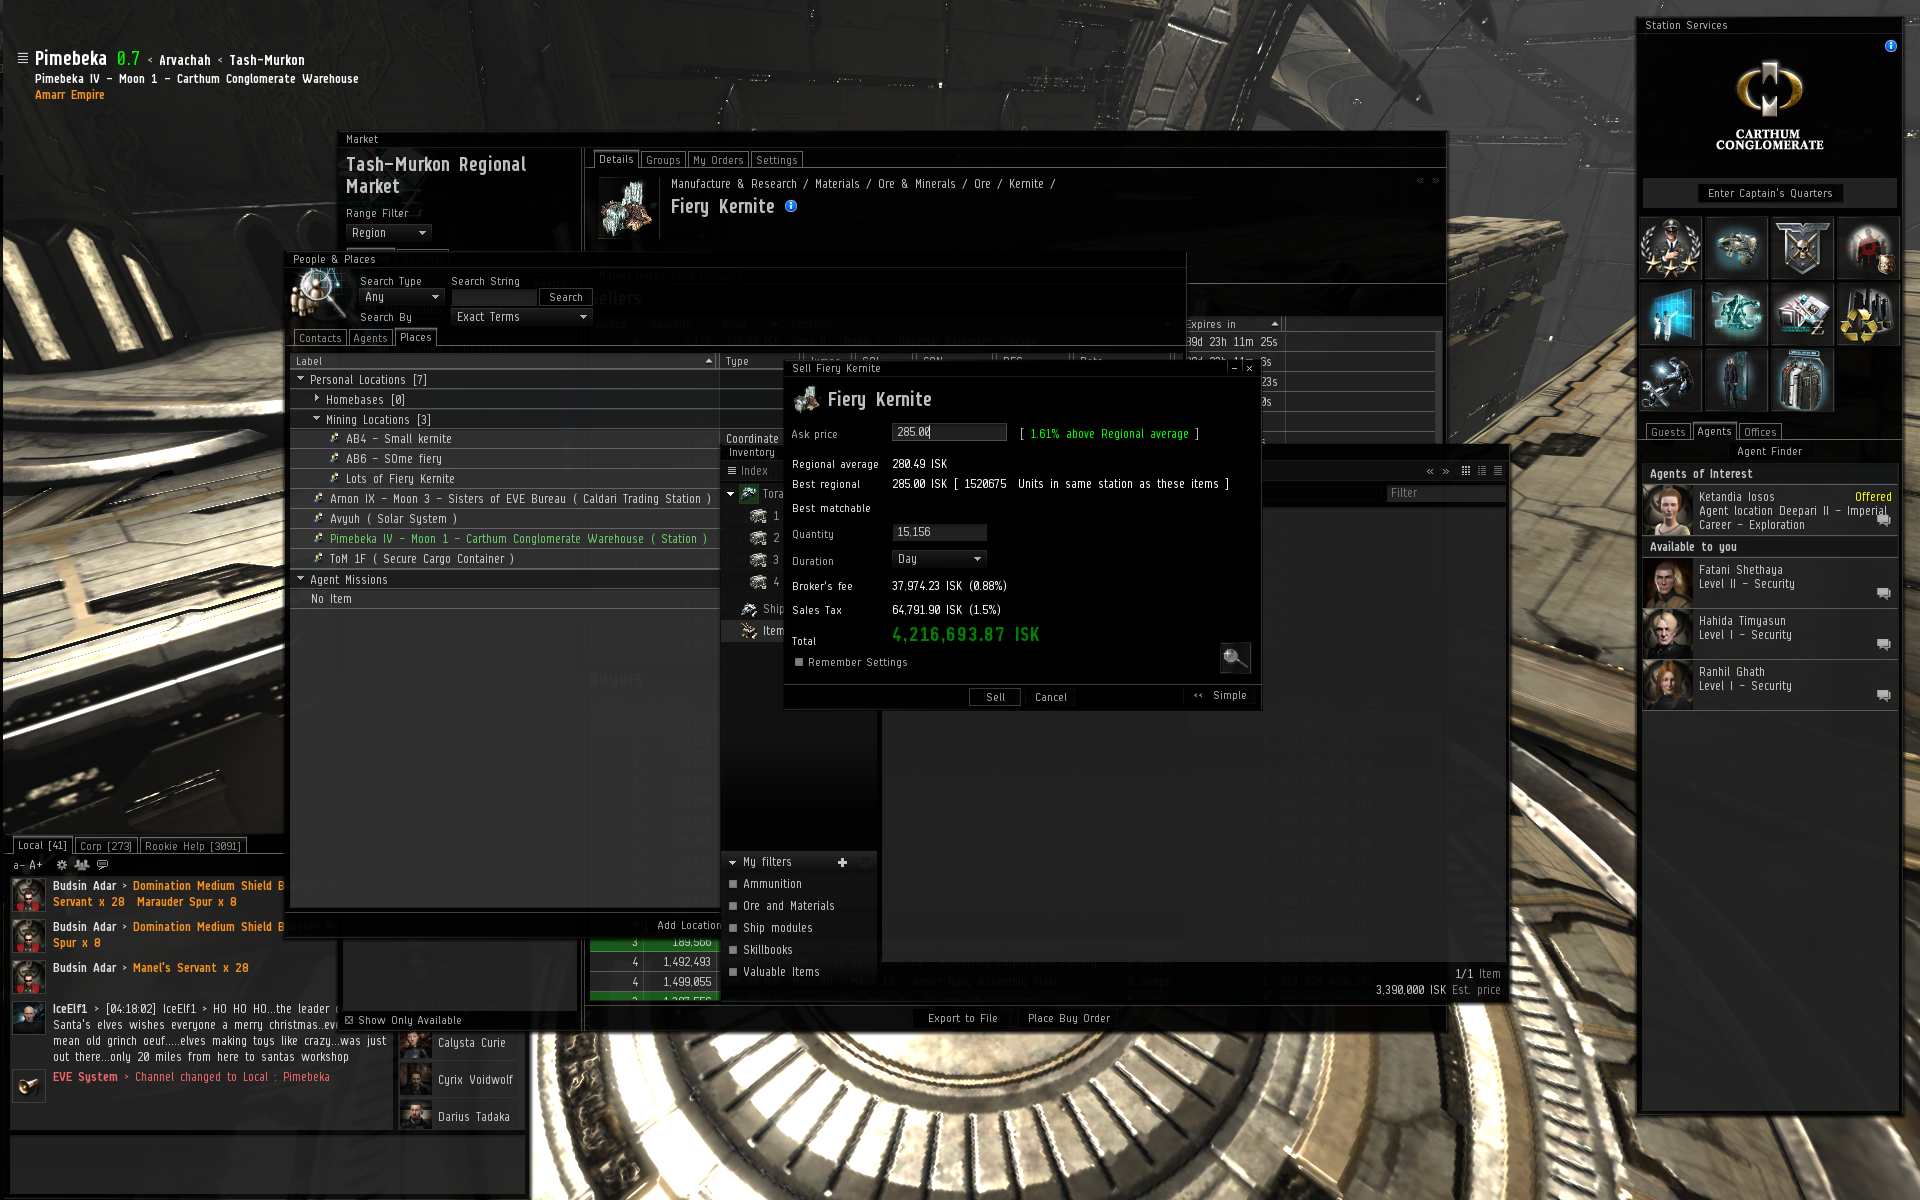The height and width of the screenshot is (1200, 1920).
Task: Collapse the My filters section
Action: point(733,862)
